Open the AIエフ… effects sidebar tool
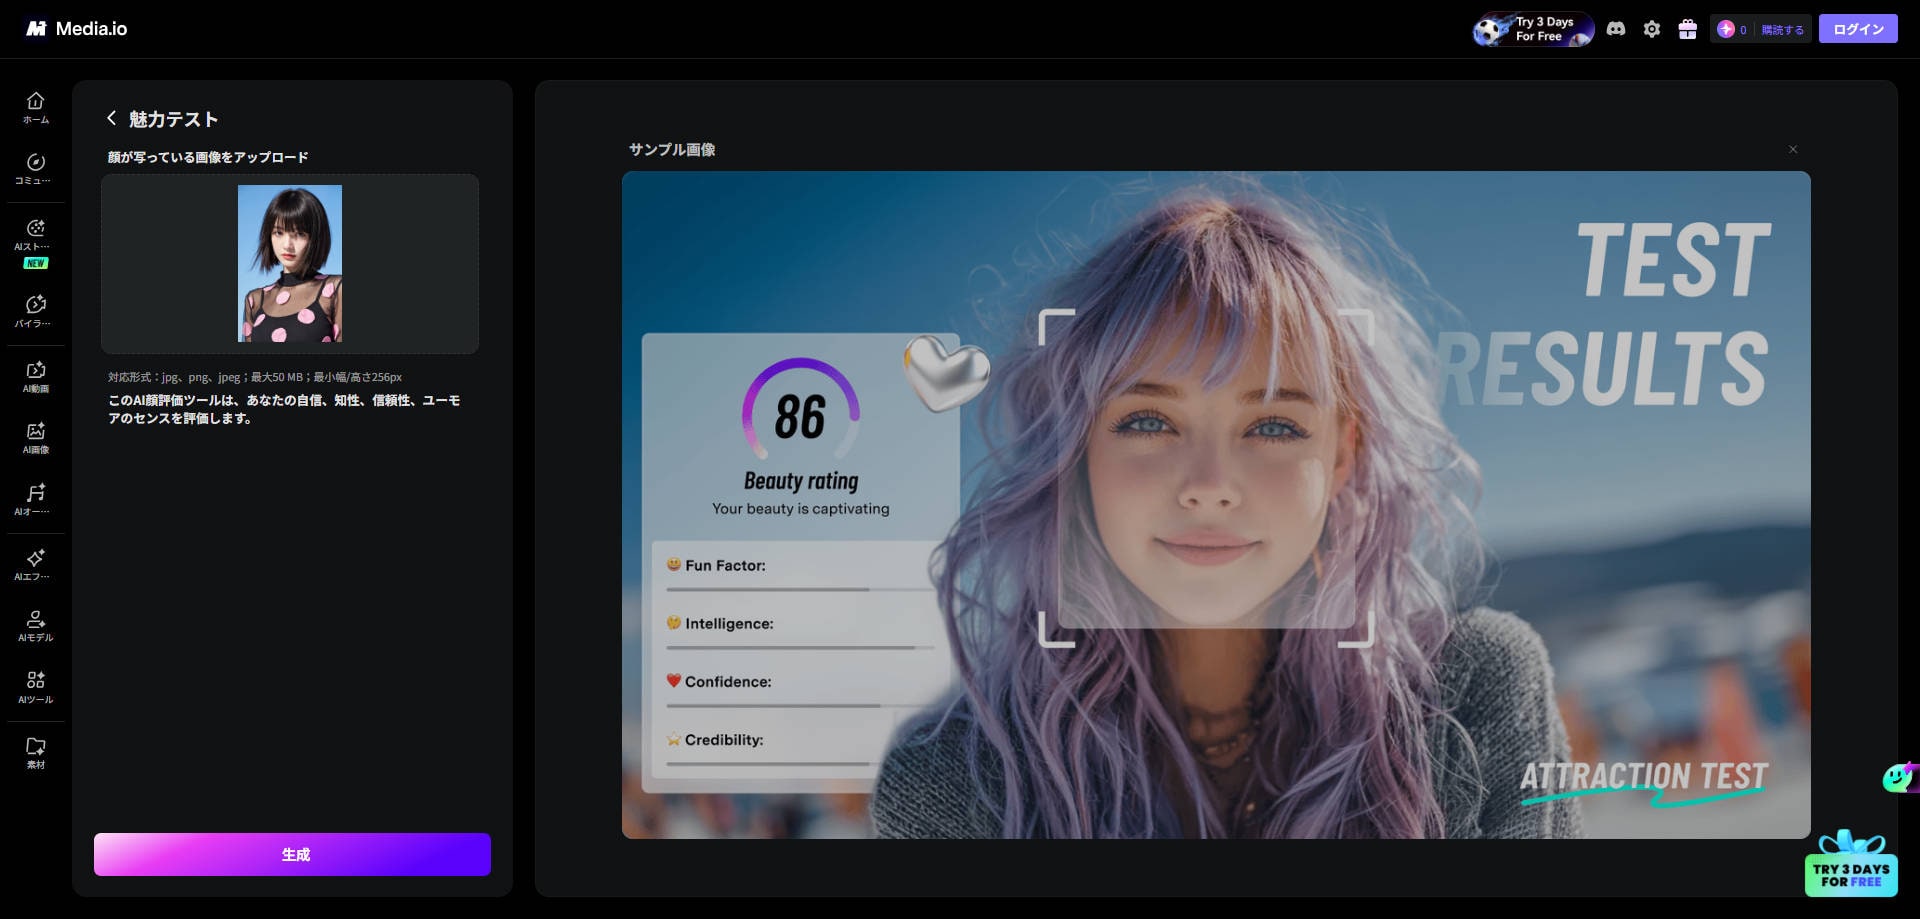The width and height of the screenshot is (1920, 919). (36, 564)
